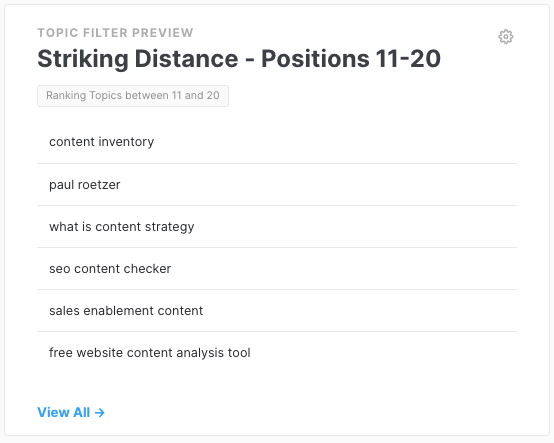Click the word 'Striking' in the heading

tap(83, 59)
